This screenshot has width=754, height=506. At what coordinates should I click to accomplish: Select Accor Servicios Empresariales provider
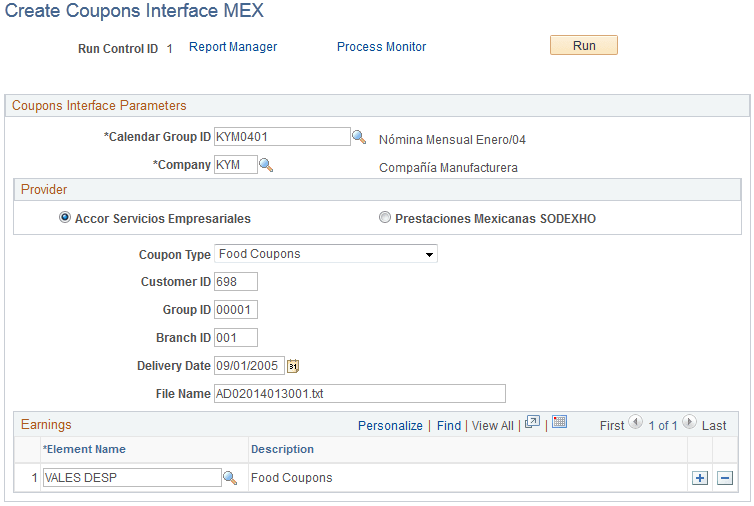65,218
